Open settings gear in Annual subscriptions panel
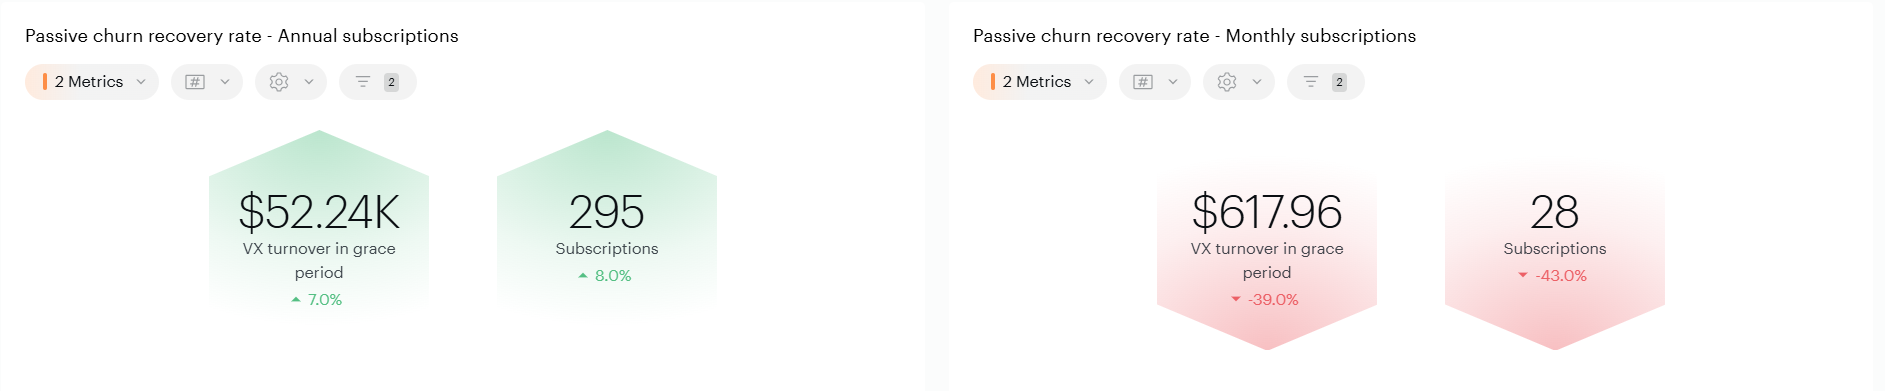The image size is (1885, 391). 279,82
